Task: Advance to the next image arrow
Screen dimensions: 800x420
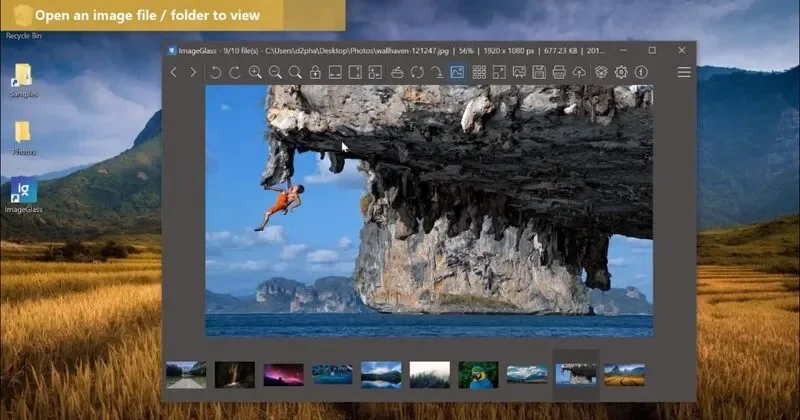Action: 193,72
